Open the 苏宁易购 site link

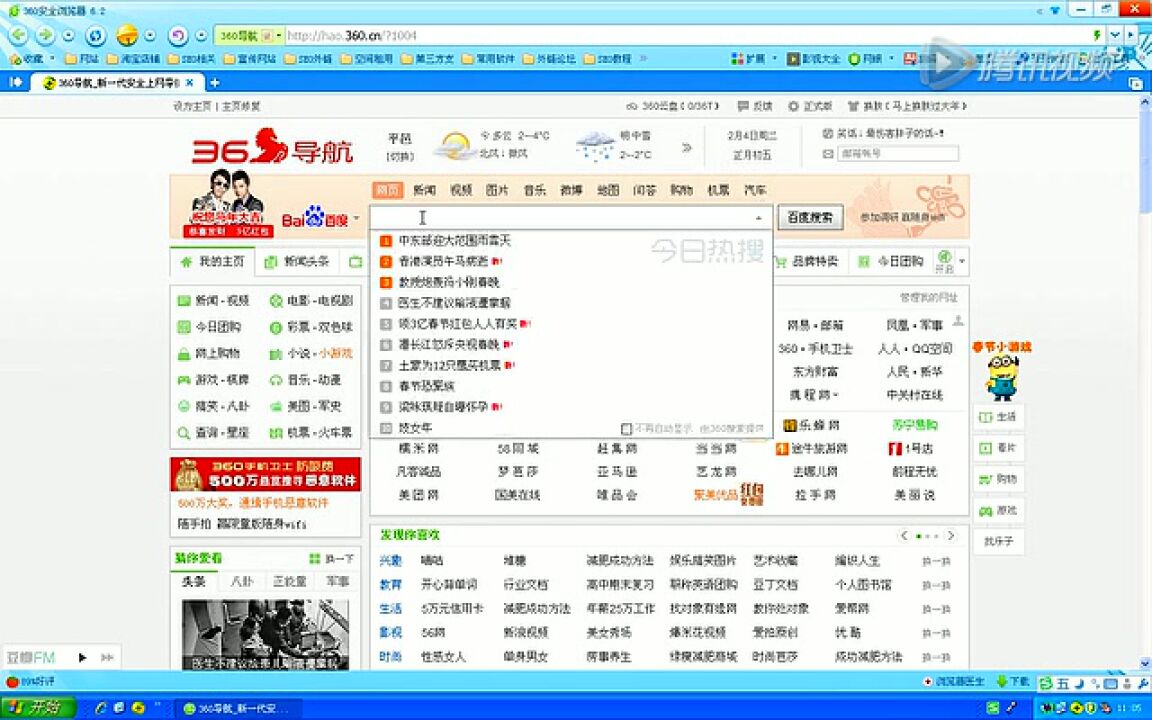(915, 425)
